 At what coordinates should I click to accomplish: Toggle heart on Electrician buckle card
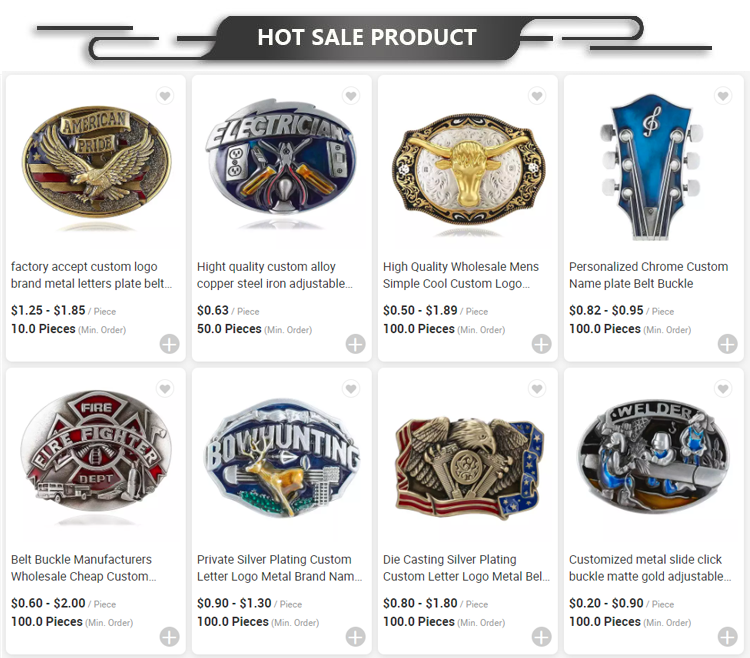tap(351, 96)
